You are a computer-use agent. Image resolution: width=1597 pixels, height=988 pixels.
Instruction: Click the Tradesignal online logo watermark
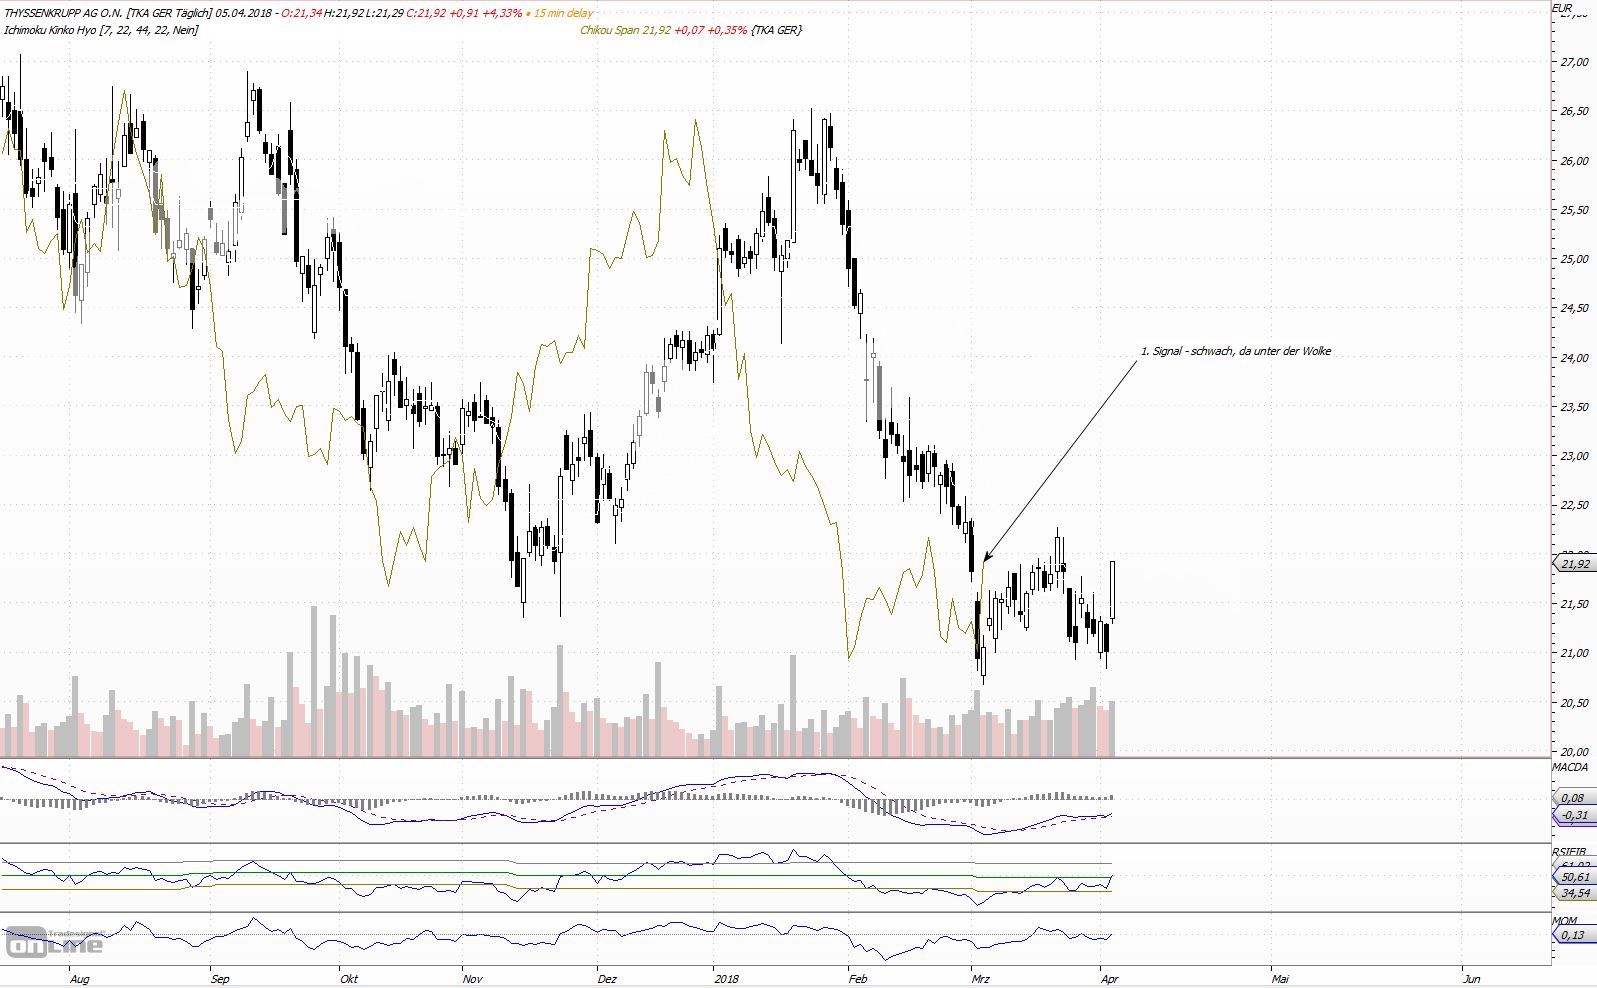click(x=55, y=940)
